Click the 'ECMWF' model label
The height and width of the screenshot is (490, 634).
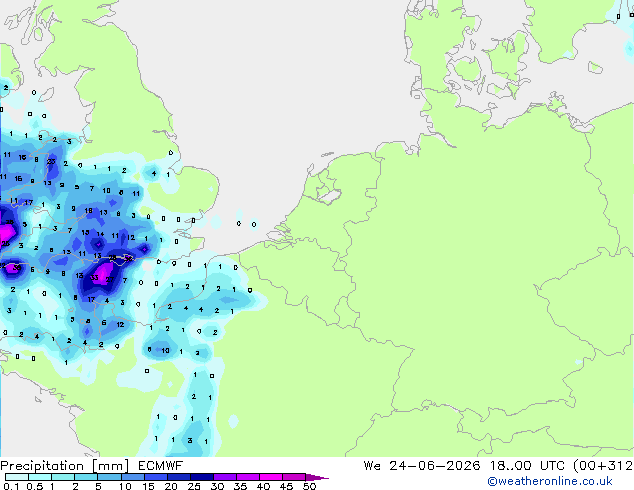point(161,466)
